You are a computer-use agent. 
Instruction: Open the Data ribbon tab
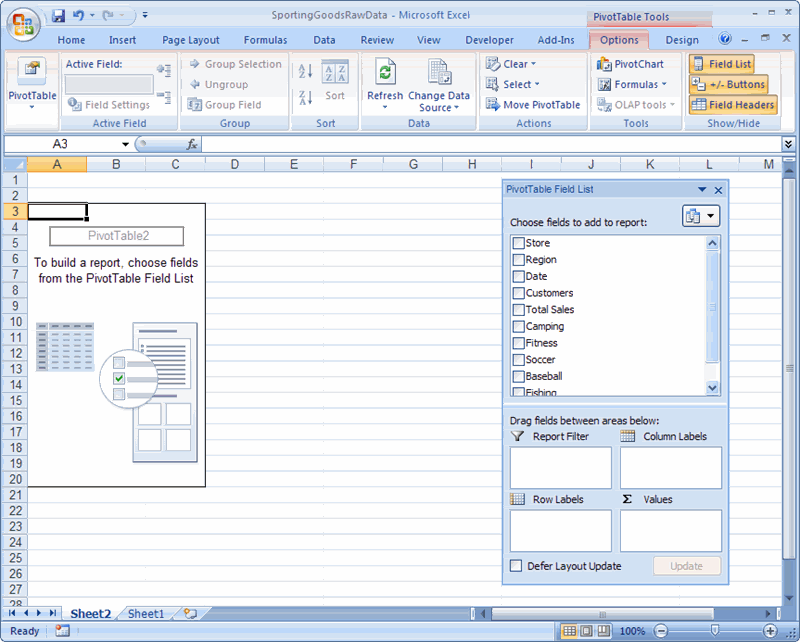pos(324,40)
